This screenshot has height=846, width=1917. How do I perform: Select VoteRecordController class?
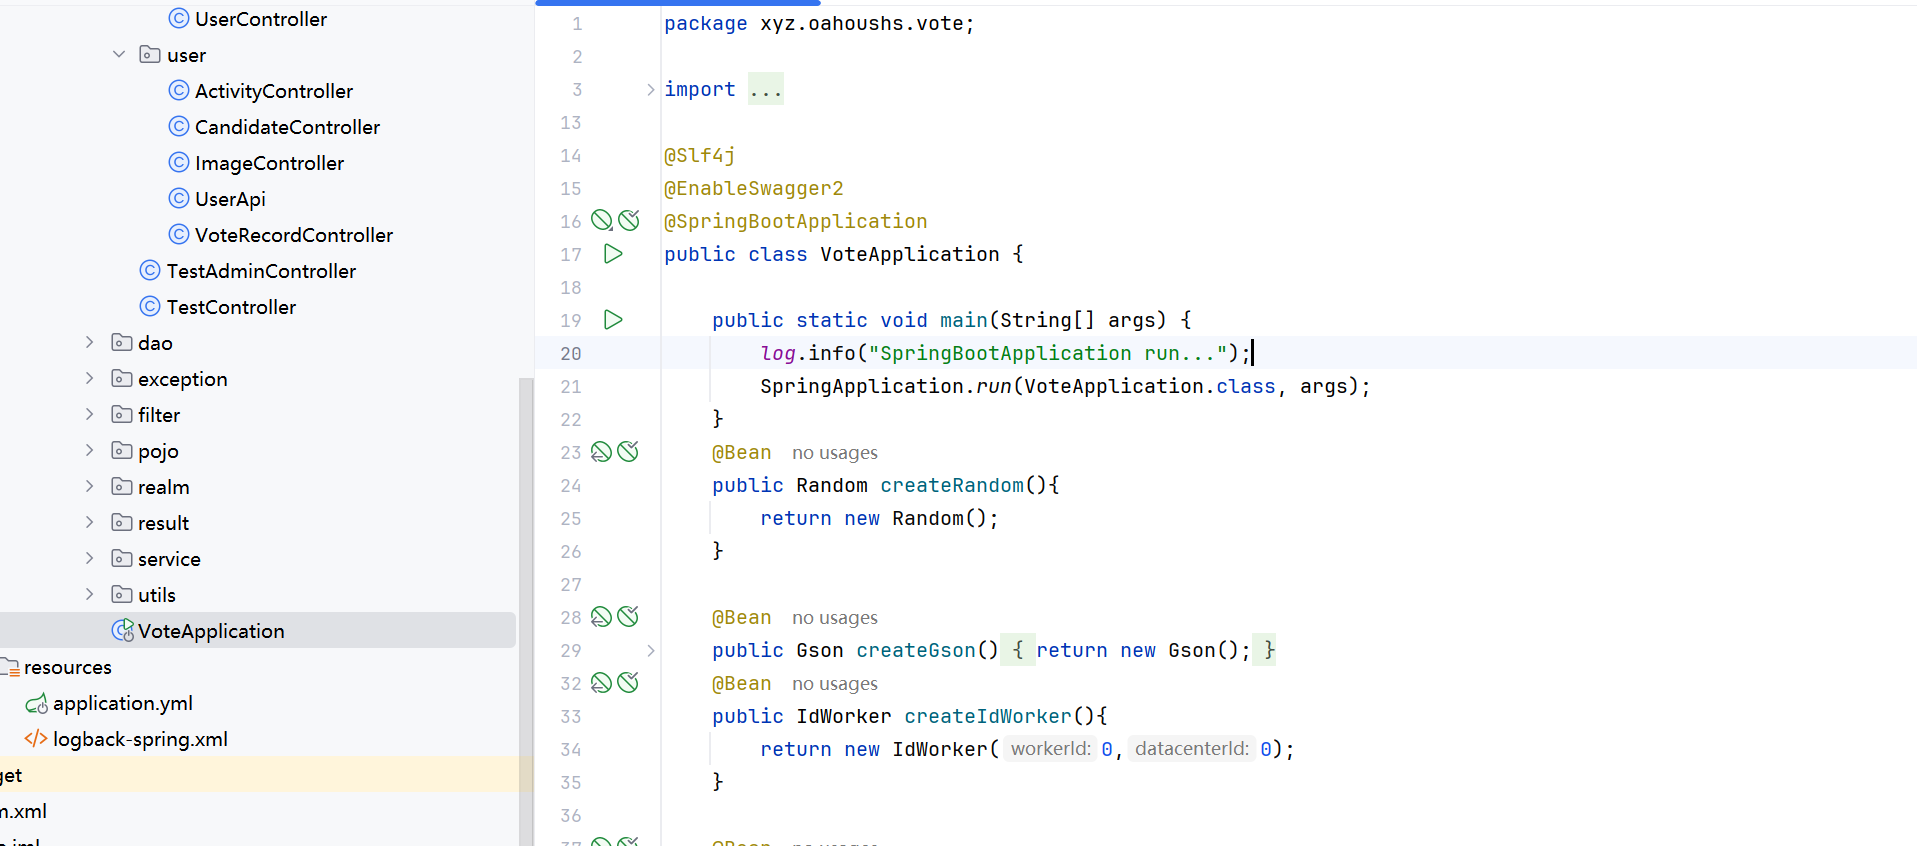(x=294, y=235)
